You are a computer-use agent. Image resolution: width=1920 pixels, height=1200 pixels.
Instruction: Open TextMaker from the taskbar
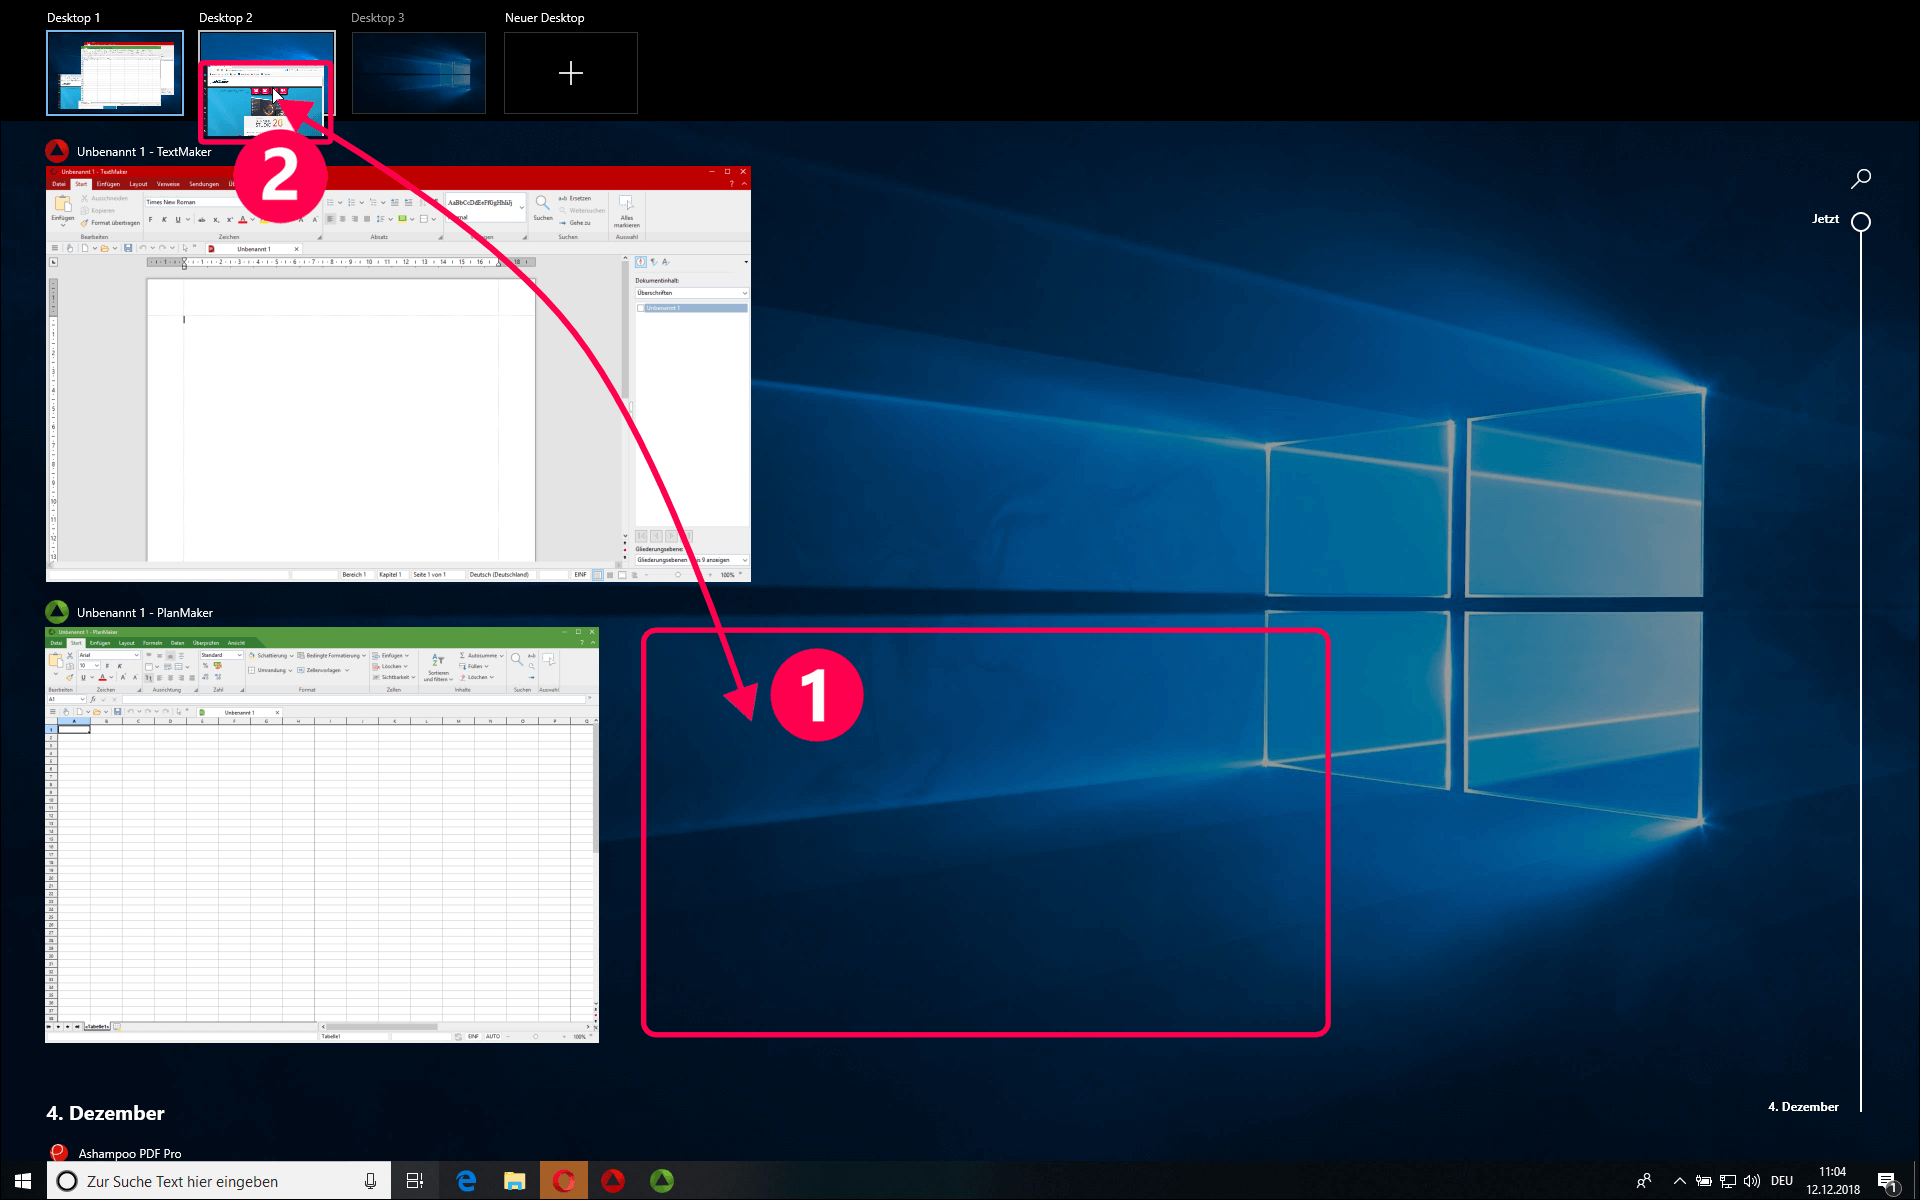point(613,1181)
